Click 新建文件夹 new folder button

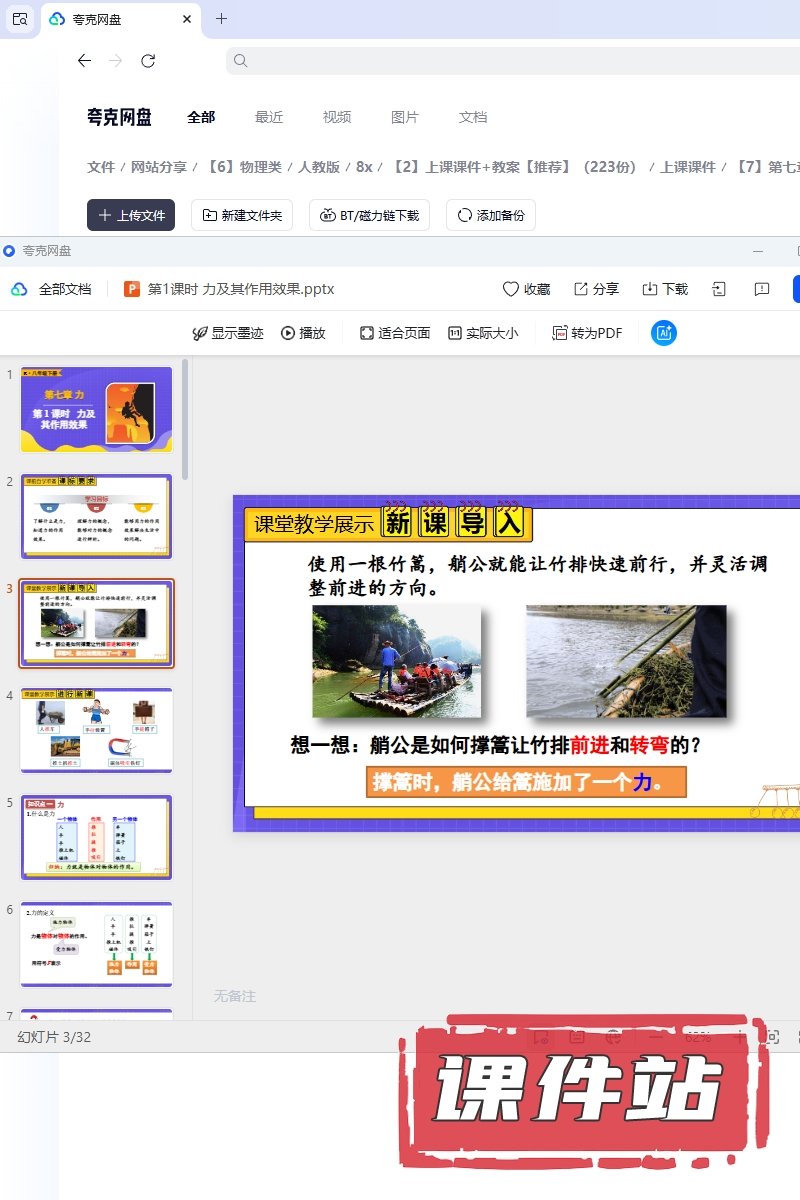242,215
